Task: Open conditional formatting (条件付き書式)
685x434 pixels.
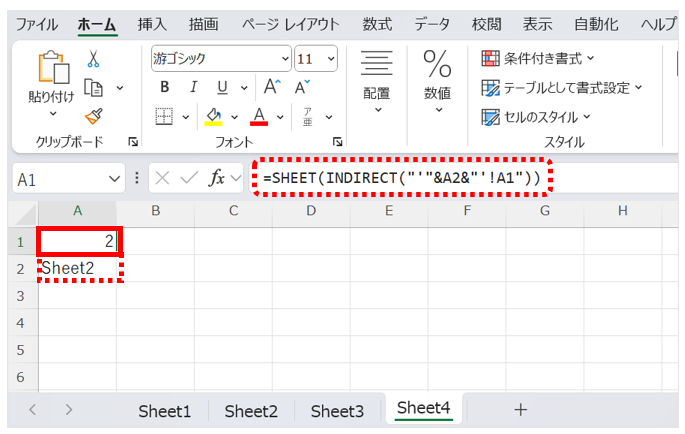Action: point(538,58)
